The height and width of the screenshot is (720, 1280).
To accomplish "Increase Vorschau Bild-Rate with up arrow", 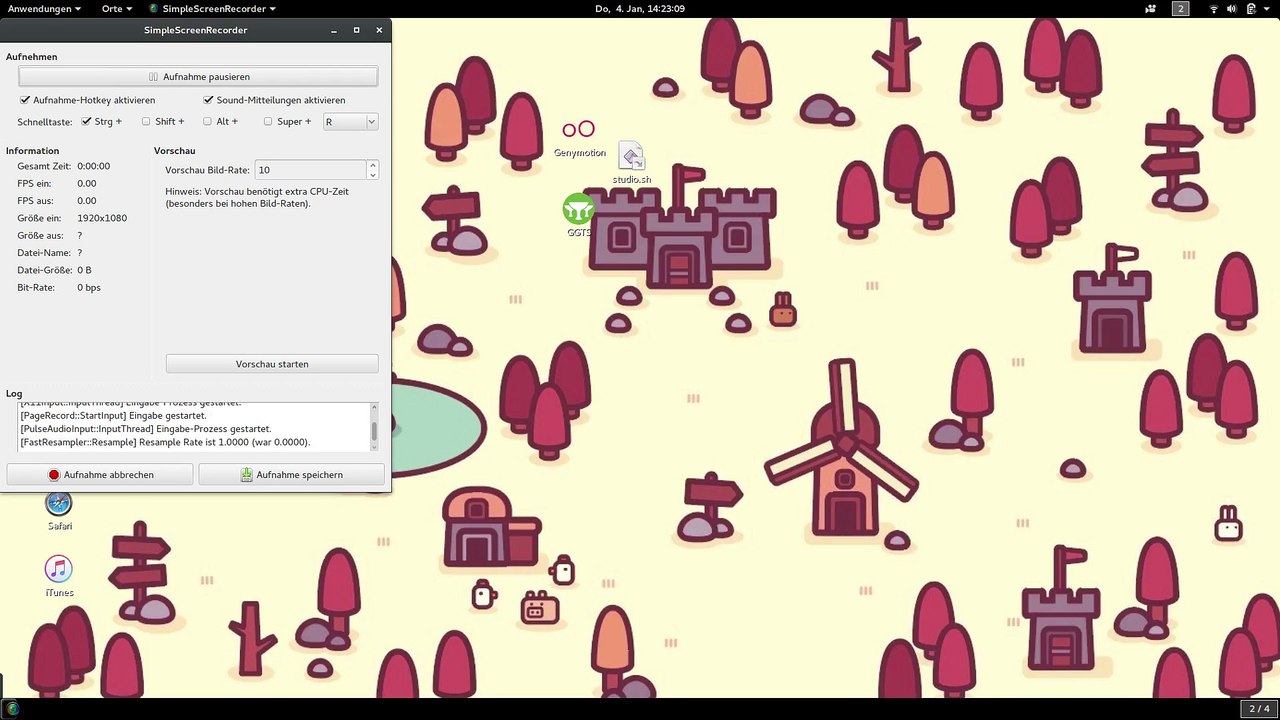I will pos(373,165).
